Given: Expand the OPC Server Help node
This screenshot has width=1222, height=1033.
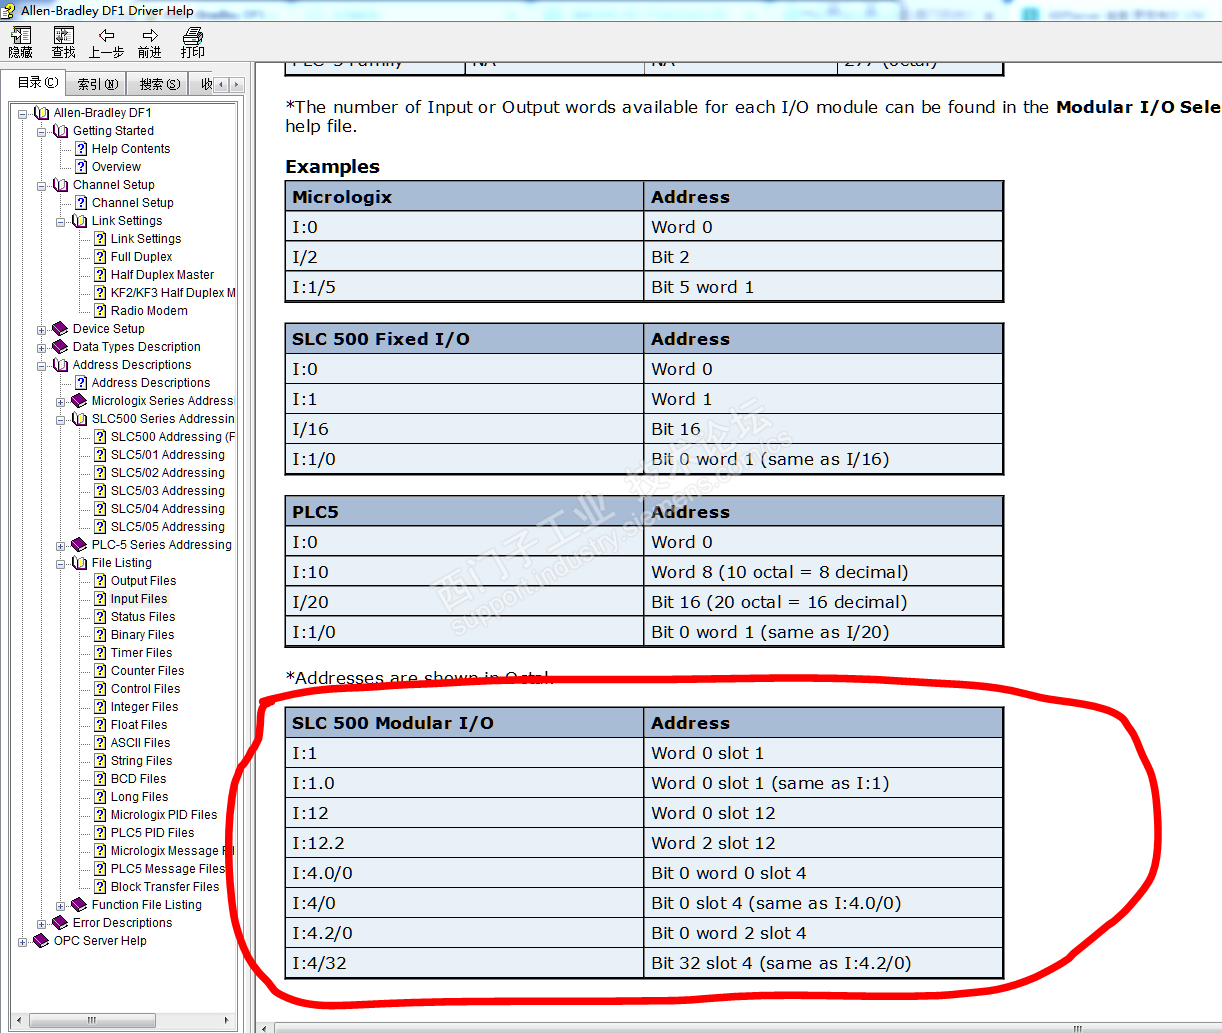Looking at the screenshot, I should (23, 941).
